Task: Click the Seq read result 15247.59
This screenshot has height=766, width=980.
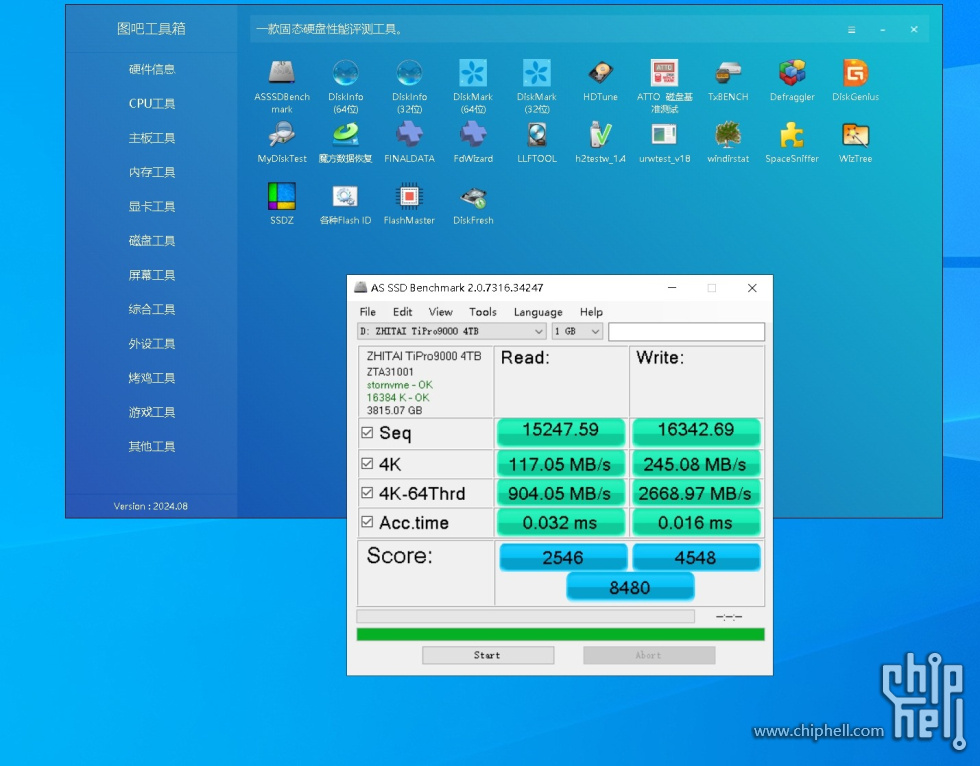Action: 561,430
